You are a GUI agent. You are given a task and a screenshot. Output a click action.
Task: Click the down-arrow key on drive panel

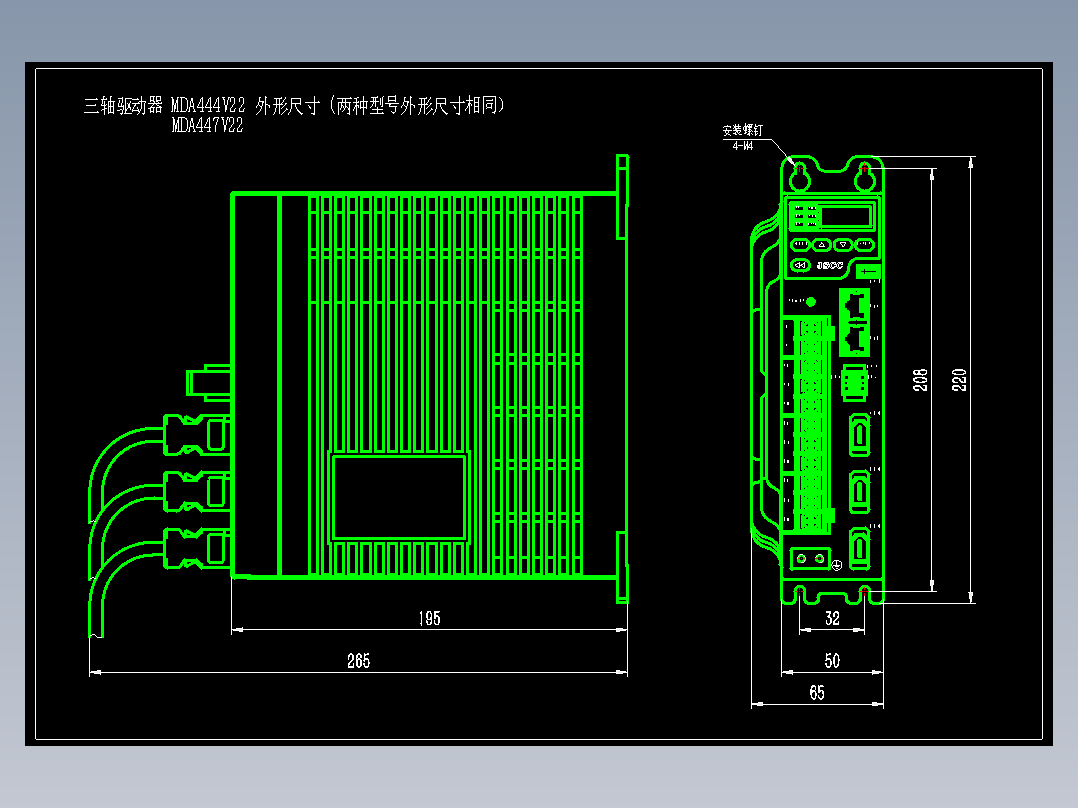[843, 245]
